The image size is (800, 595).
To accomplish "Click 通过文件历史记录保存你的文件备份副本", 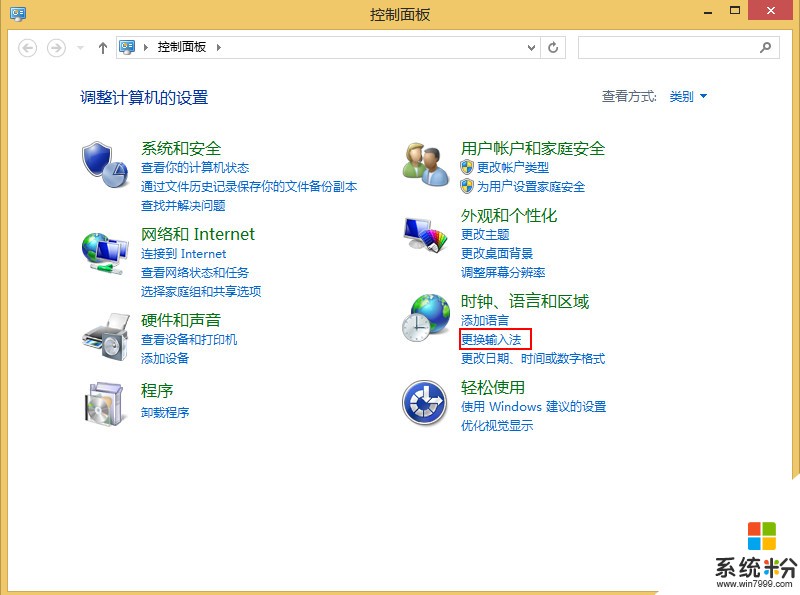I will pos(249,186).
